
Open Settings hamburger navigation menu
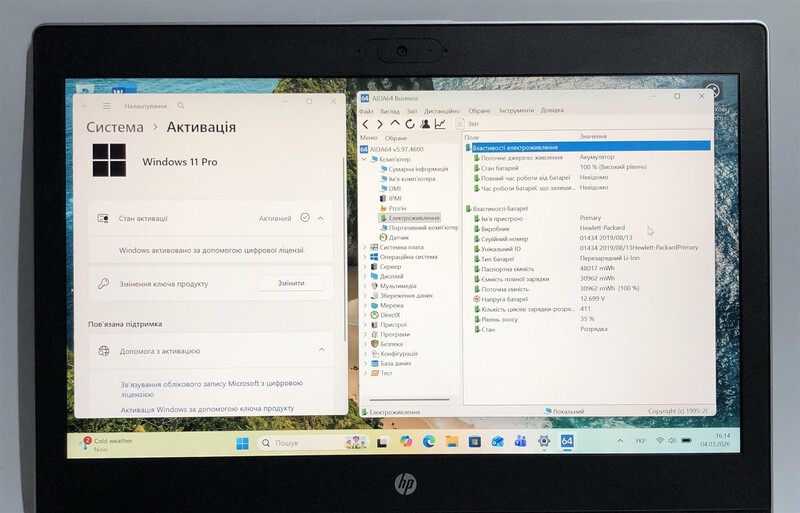[107, 106]
